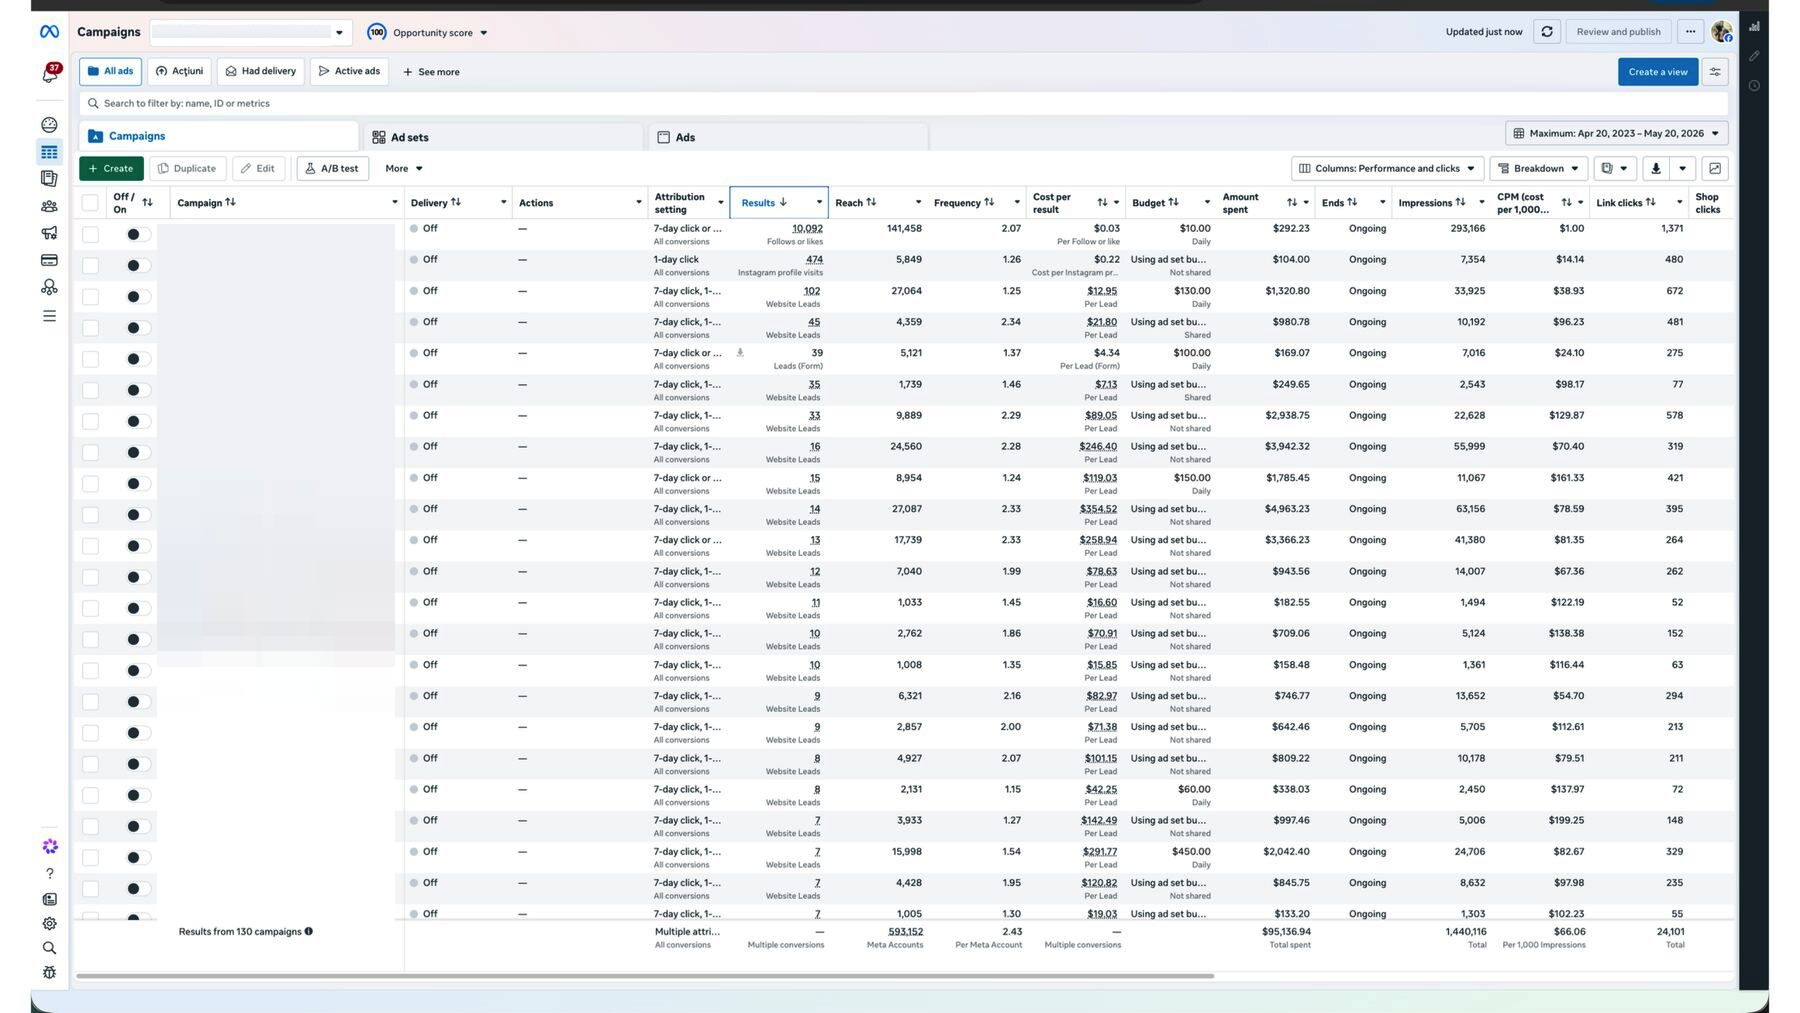The width and height of the screenshot is (1800, 1013).
Task: Open the Billing card icon in sidebar
Action: [49, 260]
